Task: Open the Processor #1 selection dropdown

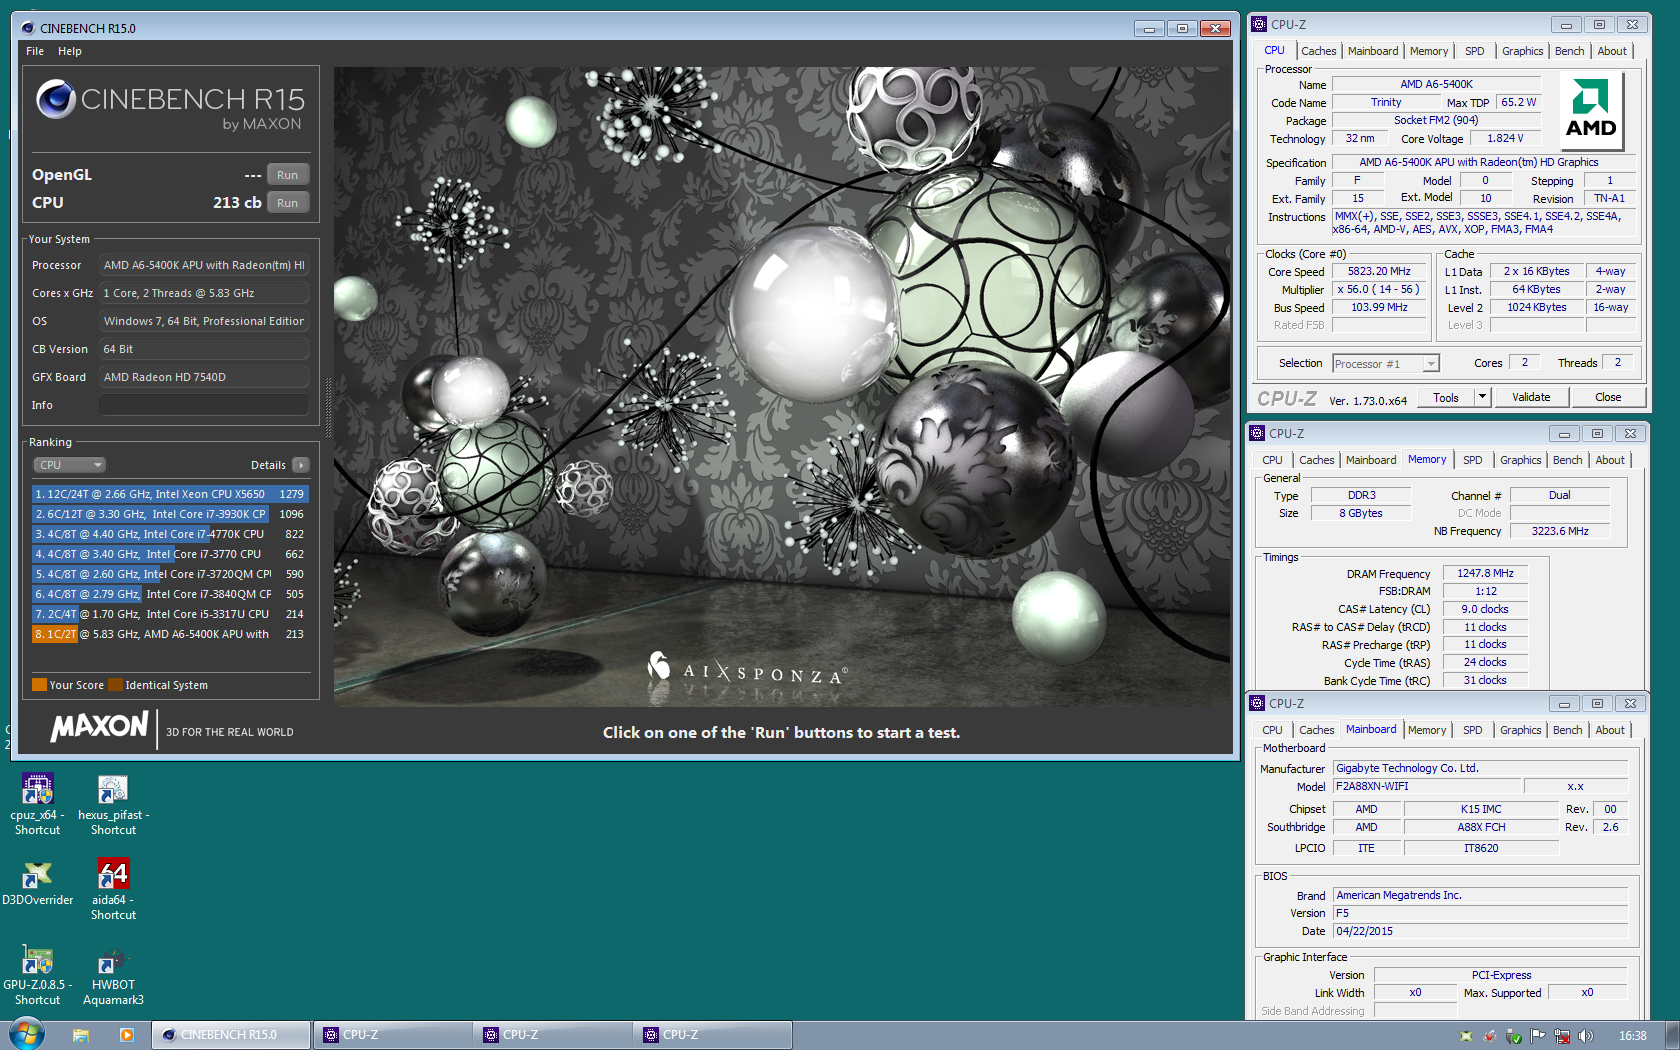Action: tap(1385, 364)
